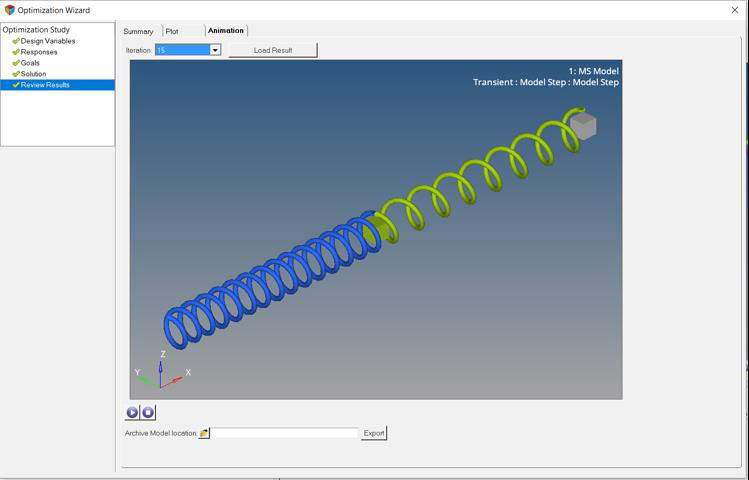
Task: Browse for Archive Model location folder
Action: pos(204,433)
